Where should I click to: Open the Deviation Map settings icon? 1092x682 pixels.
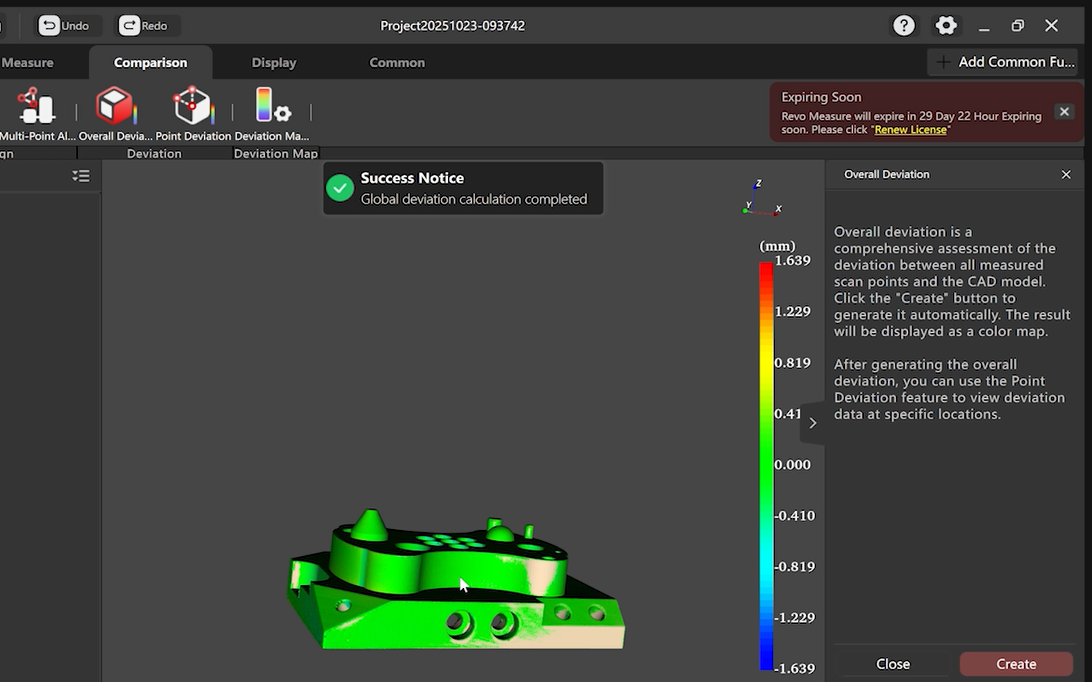pos(271,107)
